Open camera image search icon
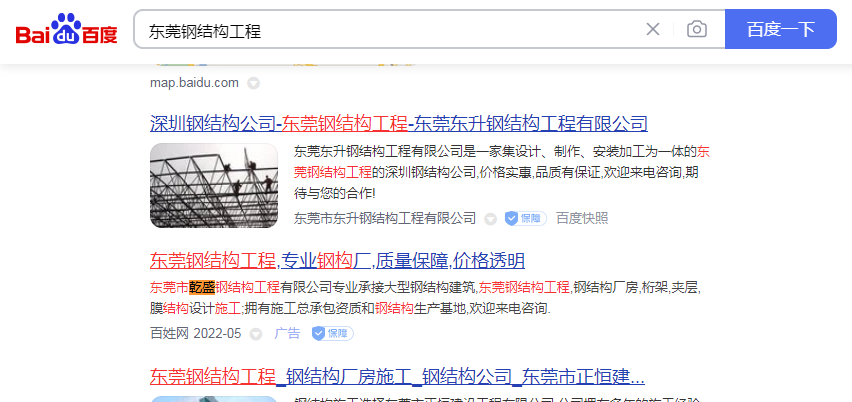The width and height of the screenshot is (852, 402). pos(697,29)
